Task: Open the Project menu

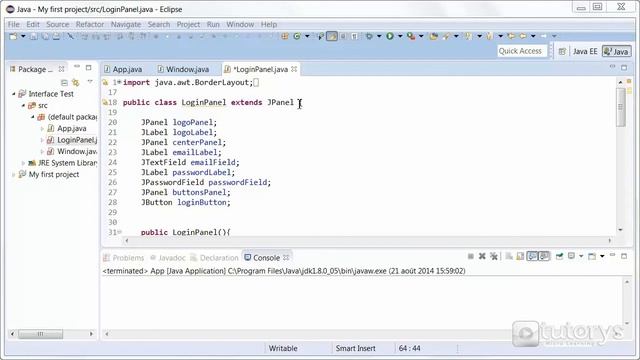Action: (188, 24)
